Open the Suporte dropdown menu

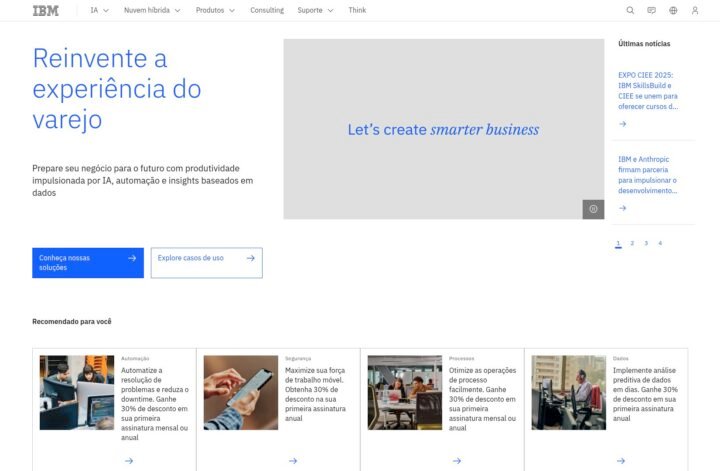click(x=315, y=10)
